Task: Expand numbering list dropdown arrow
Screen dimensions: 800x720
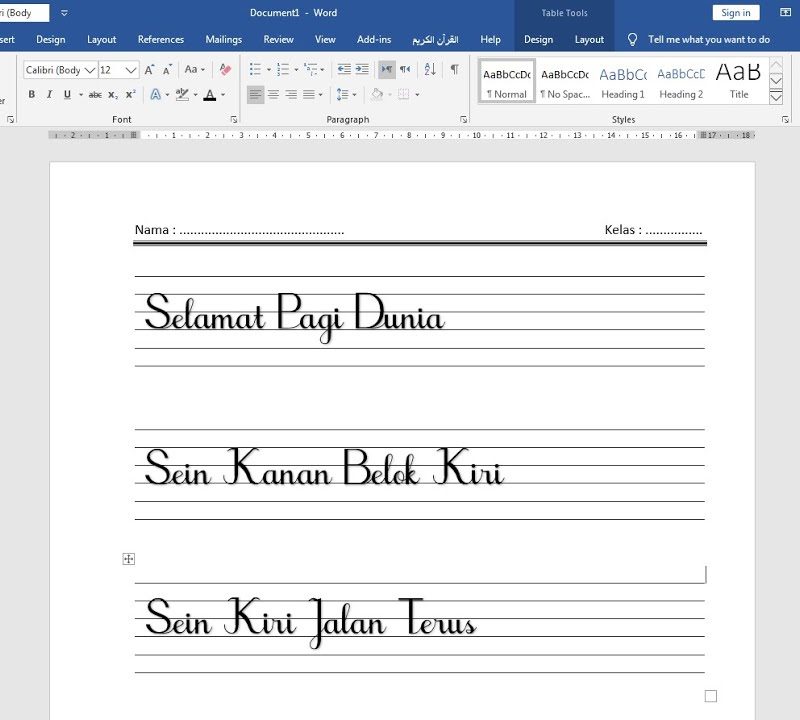Action: [296, 69]
